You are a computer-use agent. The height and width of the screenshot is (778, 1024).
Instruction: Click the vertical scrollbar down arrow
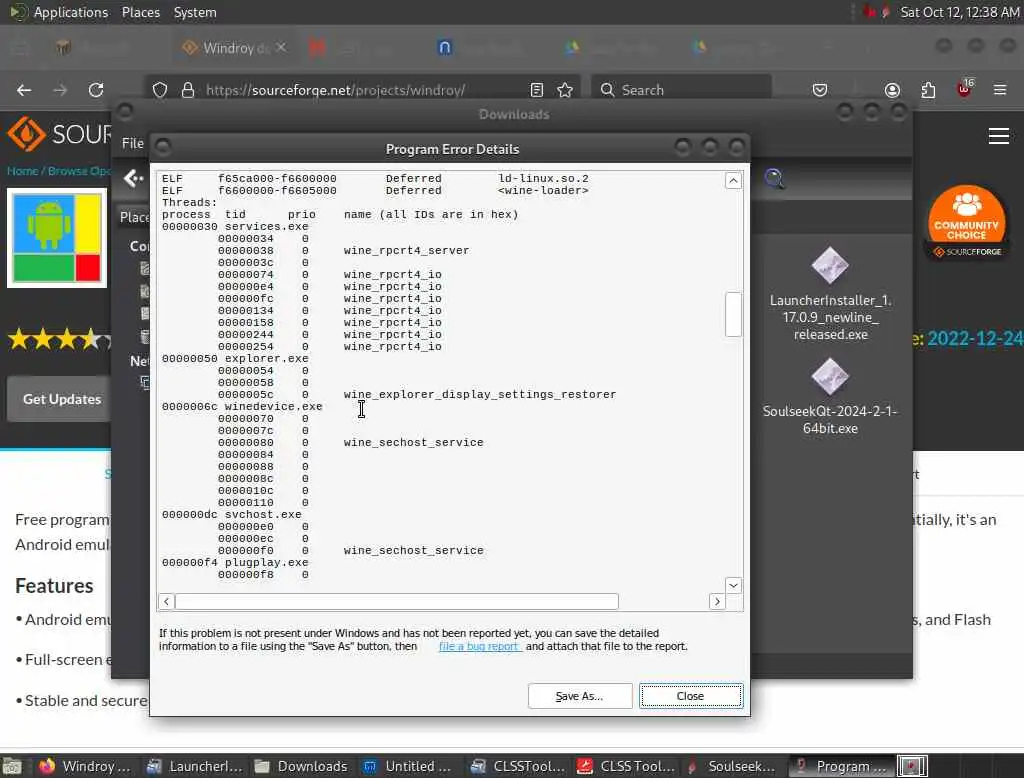tap(733, 585)
